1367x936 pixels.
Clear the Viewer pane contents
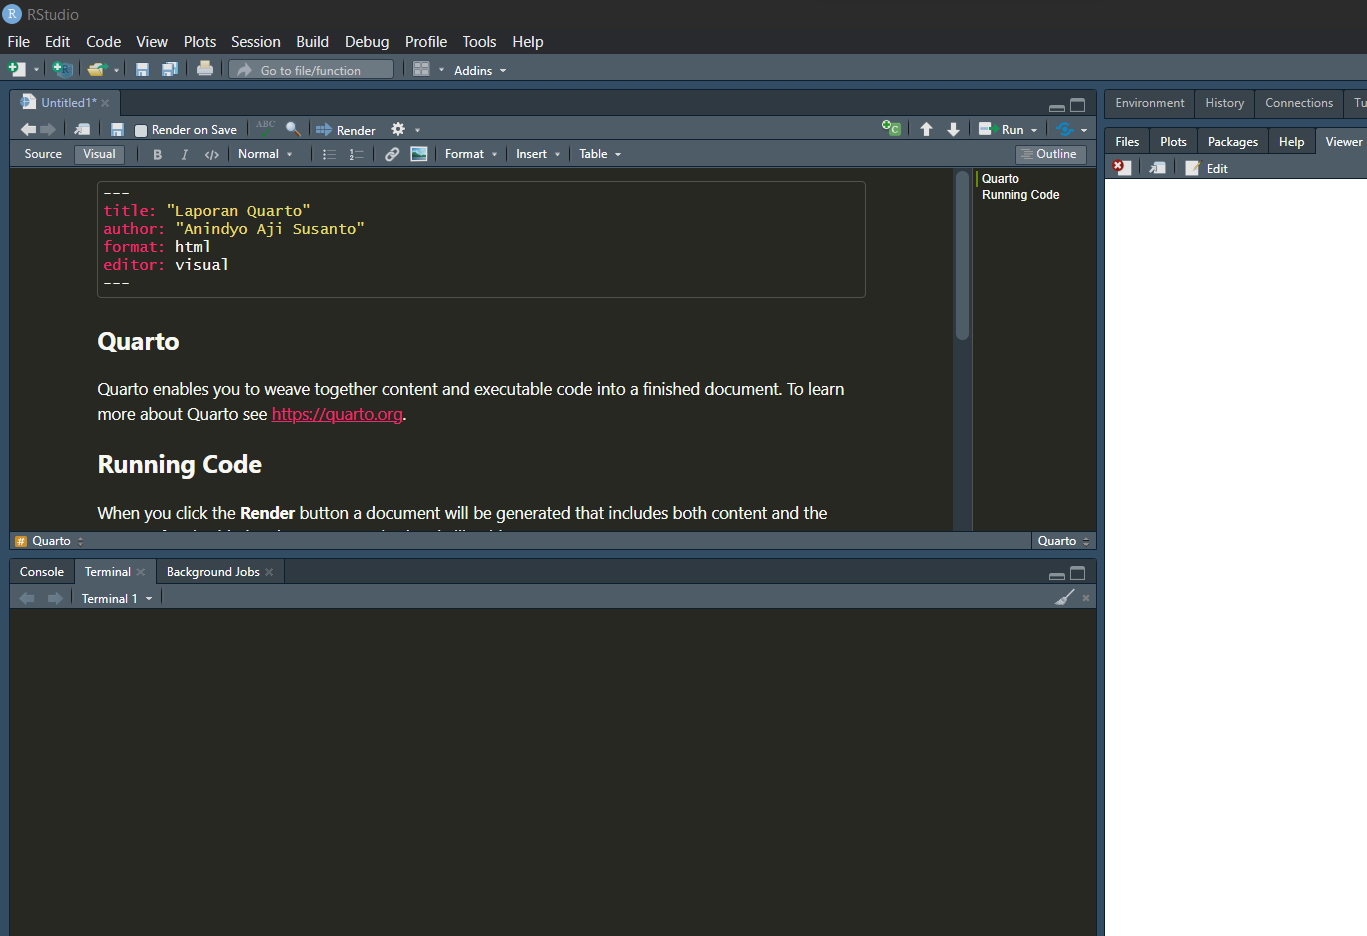pos(1122,167)
